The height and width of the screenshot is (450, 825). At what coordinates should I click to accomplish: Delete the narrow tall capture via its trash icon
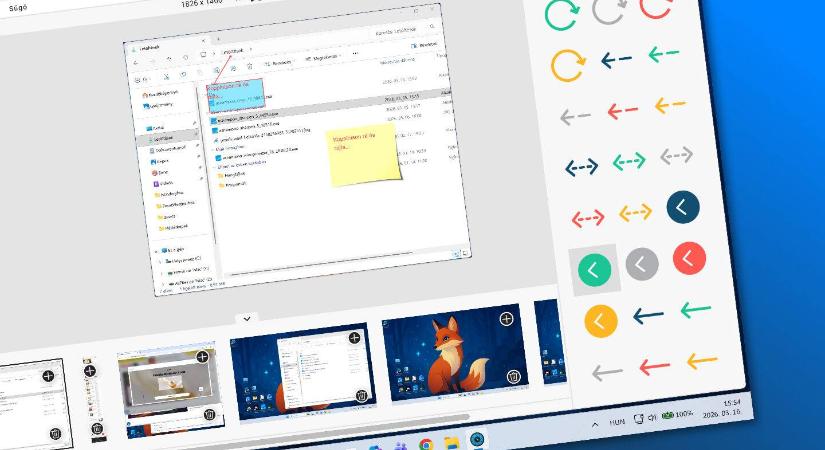(x=97, y=429)
